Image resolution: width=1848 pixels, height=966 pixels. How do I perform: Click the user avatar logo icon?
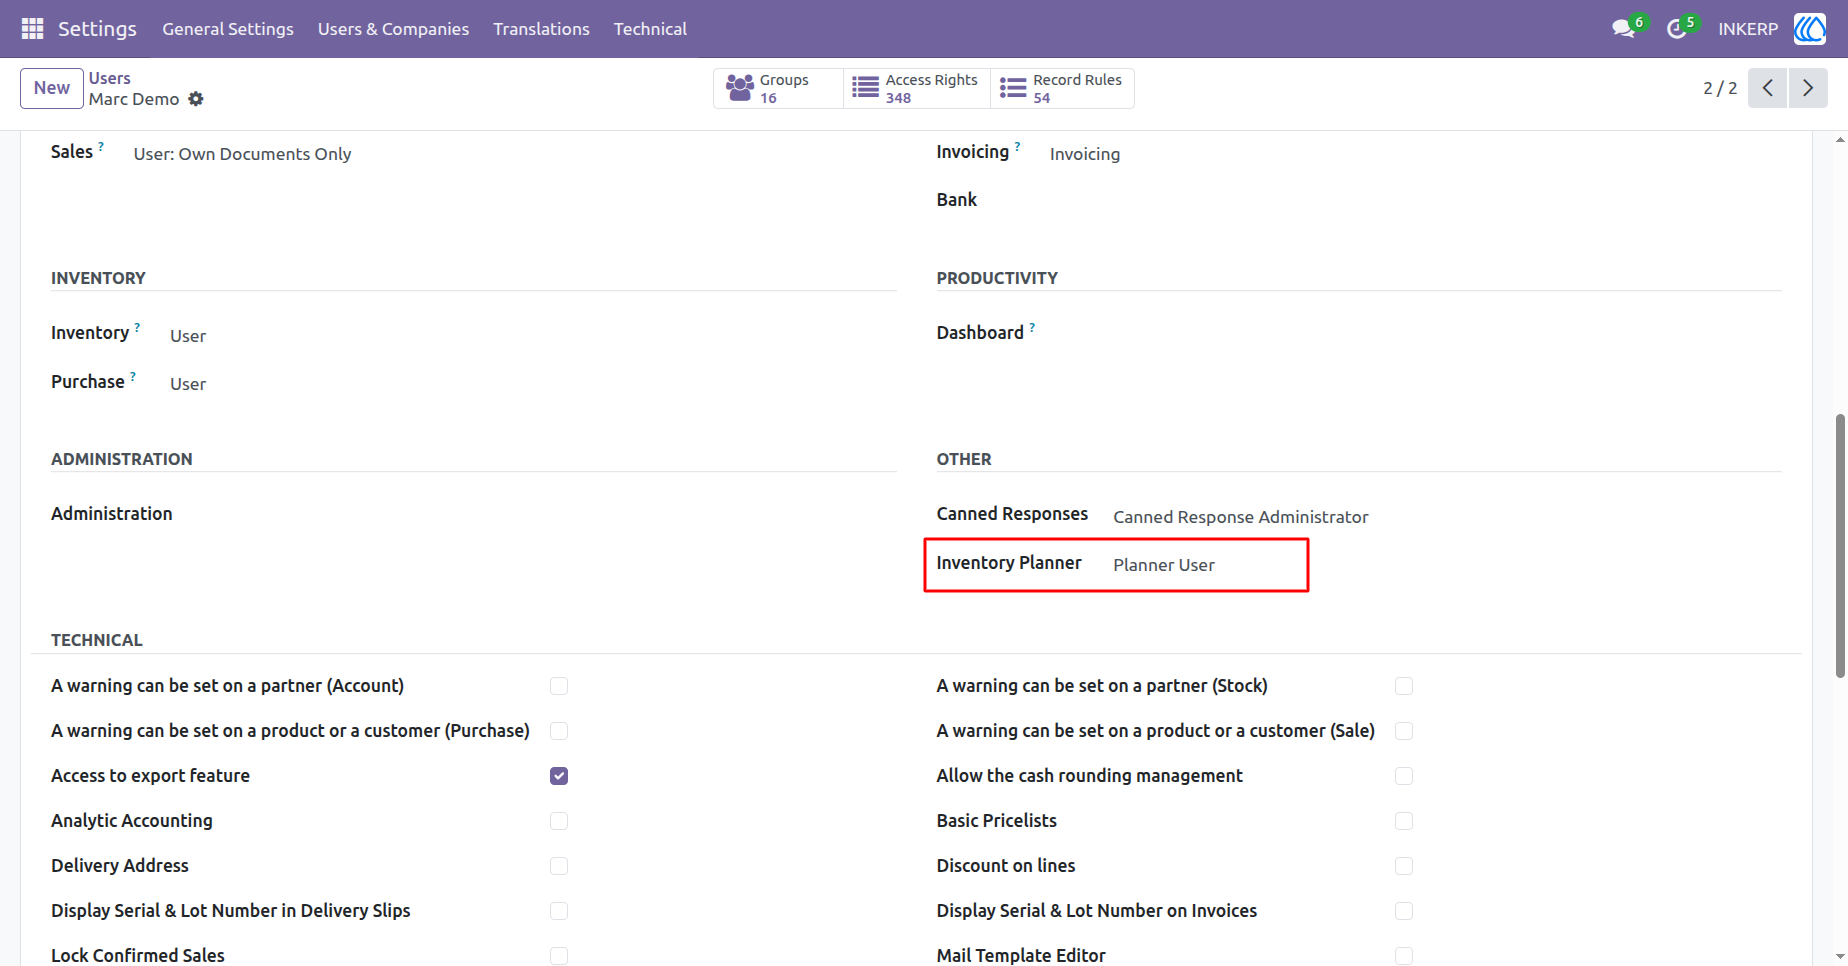(x=1810, y=29)
